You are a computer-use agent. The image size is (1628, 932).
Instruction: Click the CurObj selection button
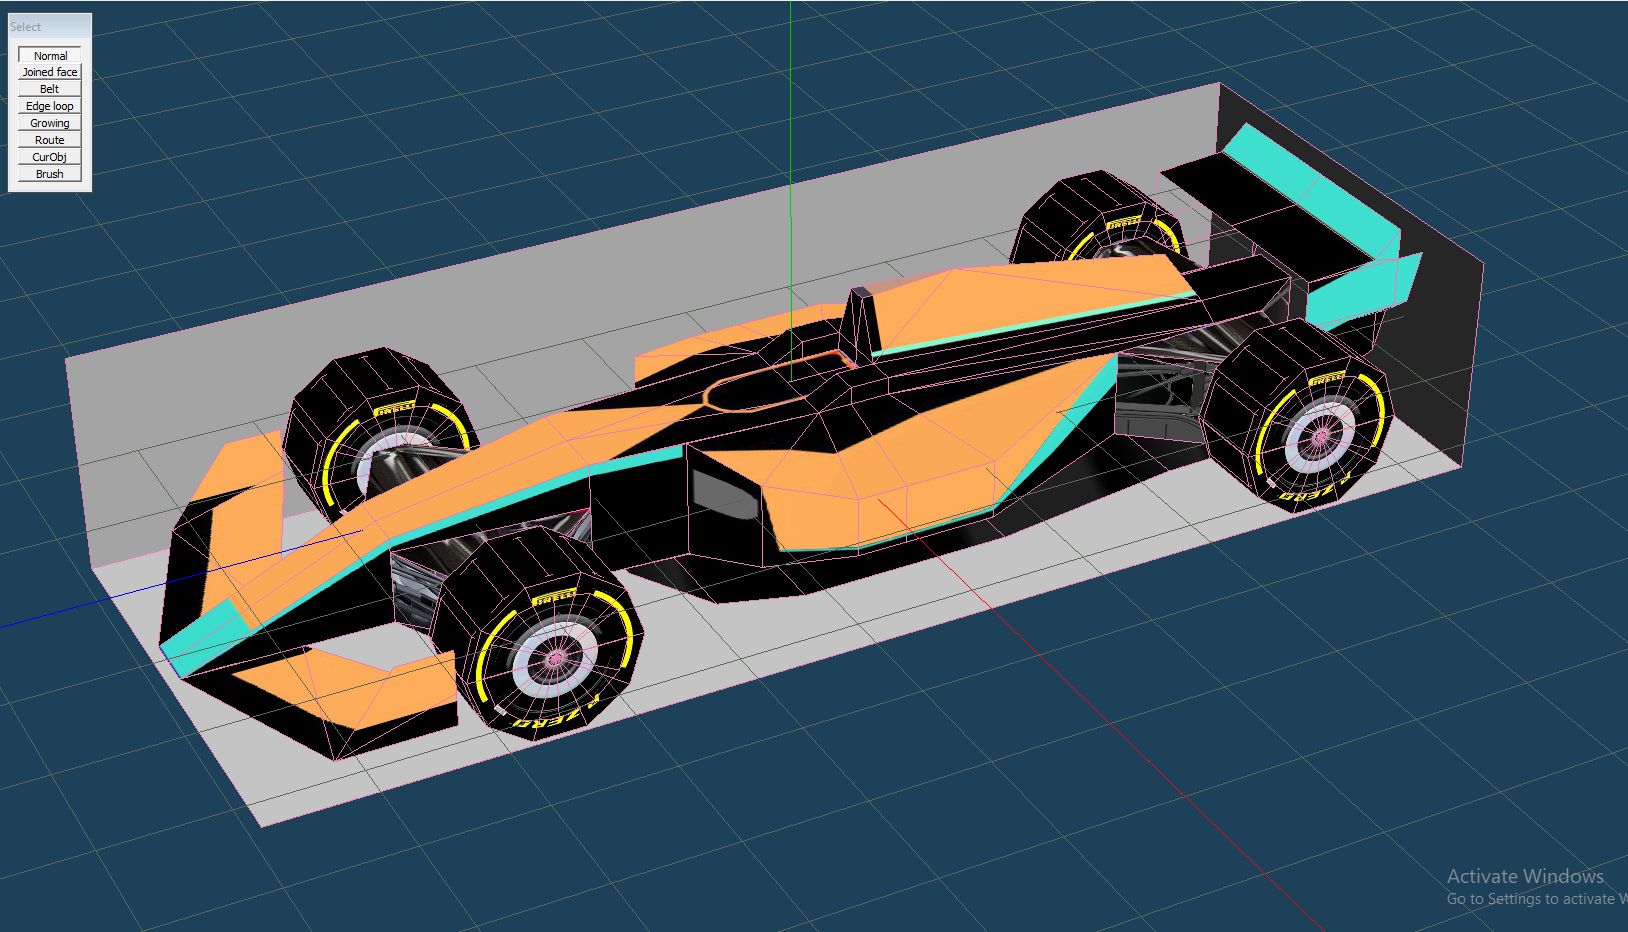point(50,157)
